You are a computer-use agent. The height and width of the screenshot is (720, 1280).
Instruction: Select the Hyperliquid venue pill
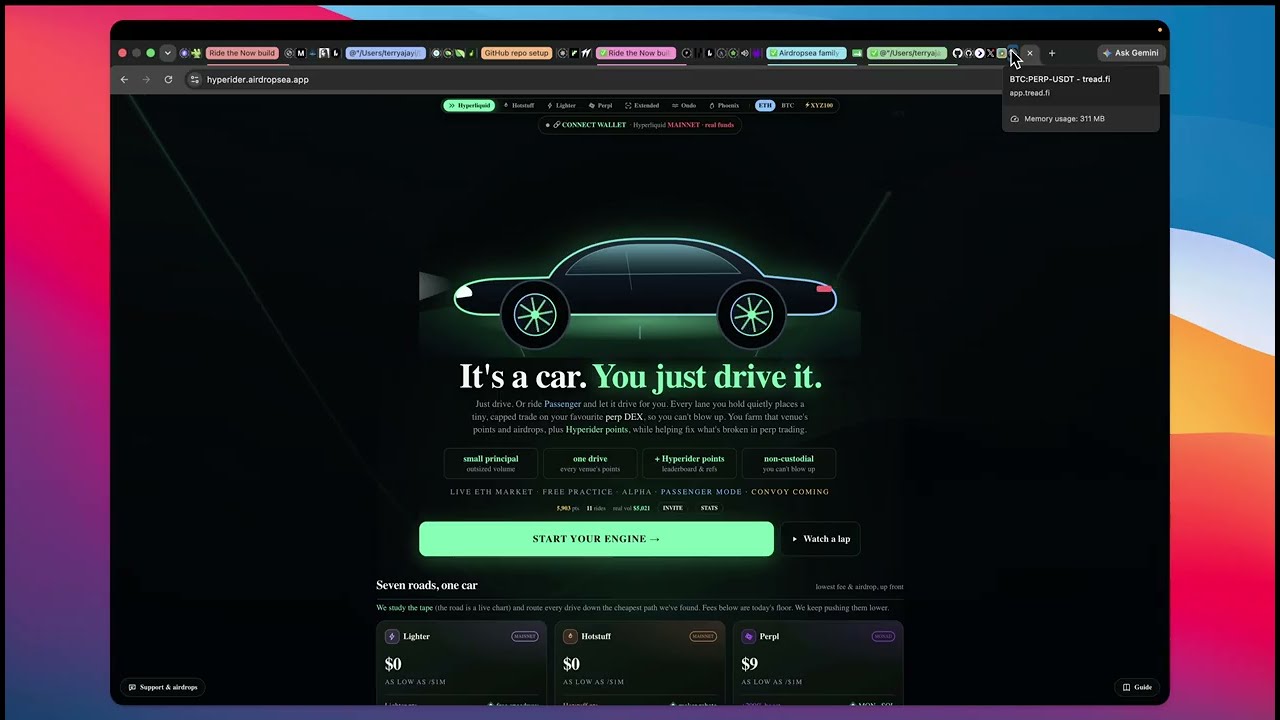point(469,105)
